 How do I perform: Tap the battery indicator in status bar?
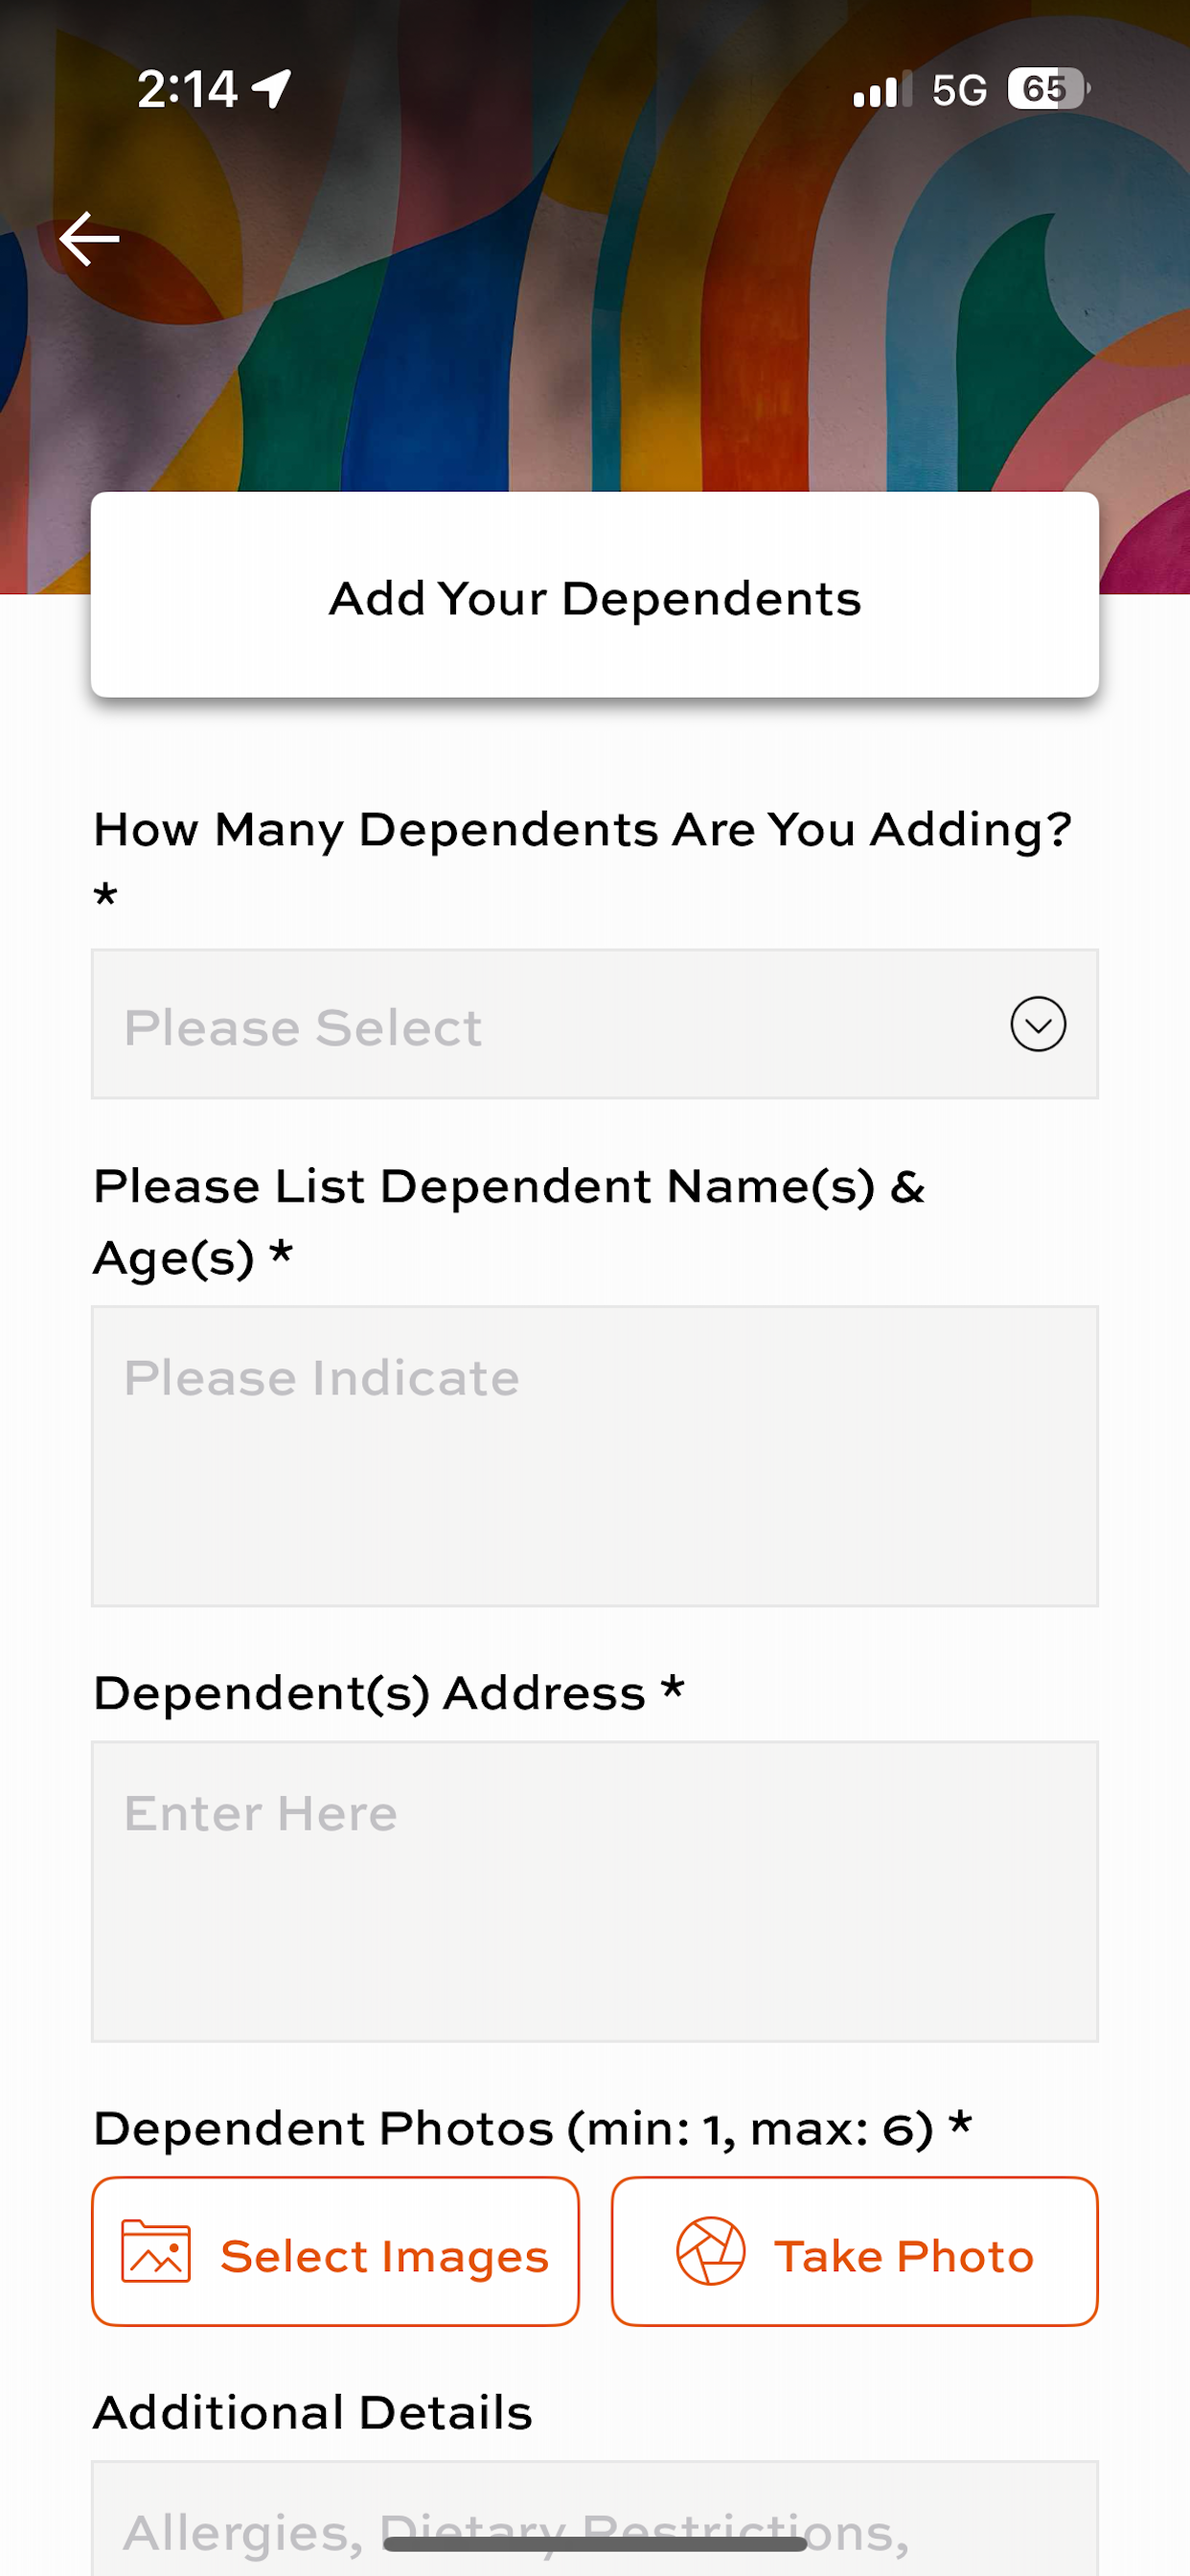tap(1049, 89)
